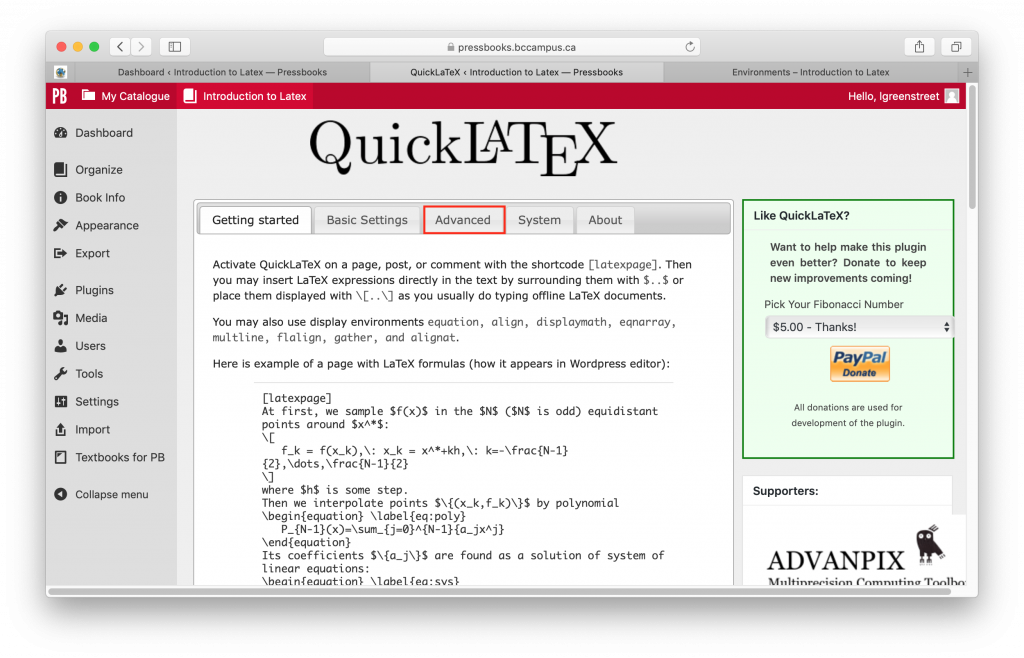Click the Export arrow icon
The height and width of the screenshot is (658, 1024).
pos(61,253)
